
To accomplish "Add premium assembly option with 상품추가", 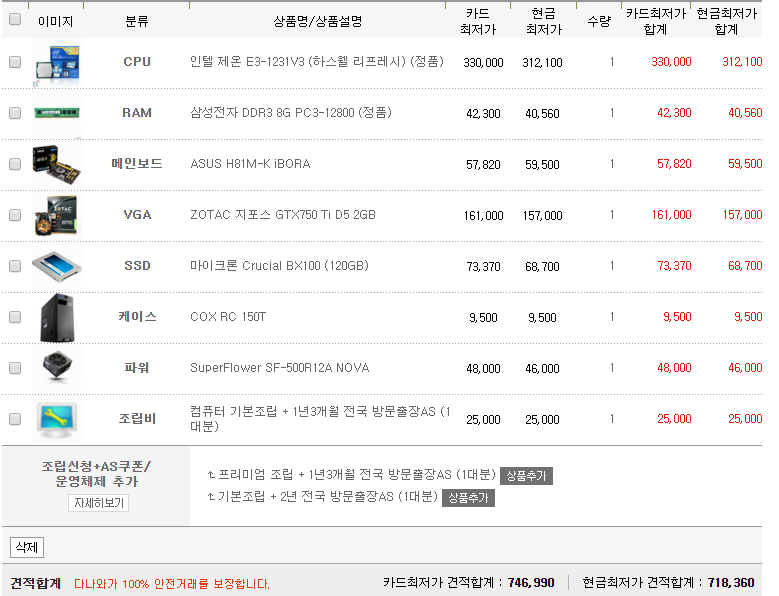I will pos(526,476).
